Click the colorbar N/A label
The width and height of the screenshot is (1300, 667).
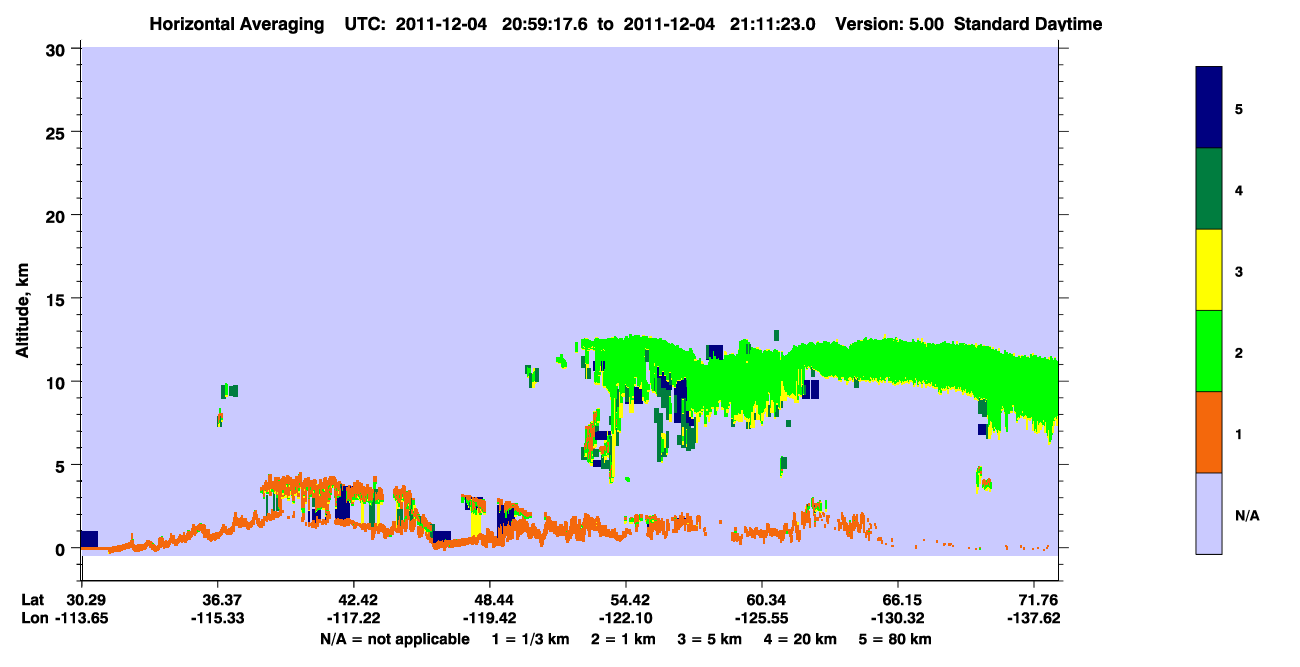click(1247, 515)
